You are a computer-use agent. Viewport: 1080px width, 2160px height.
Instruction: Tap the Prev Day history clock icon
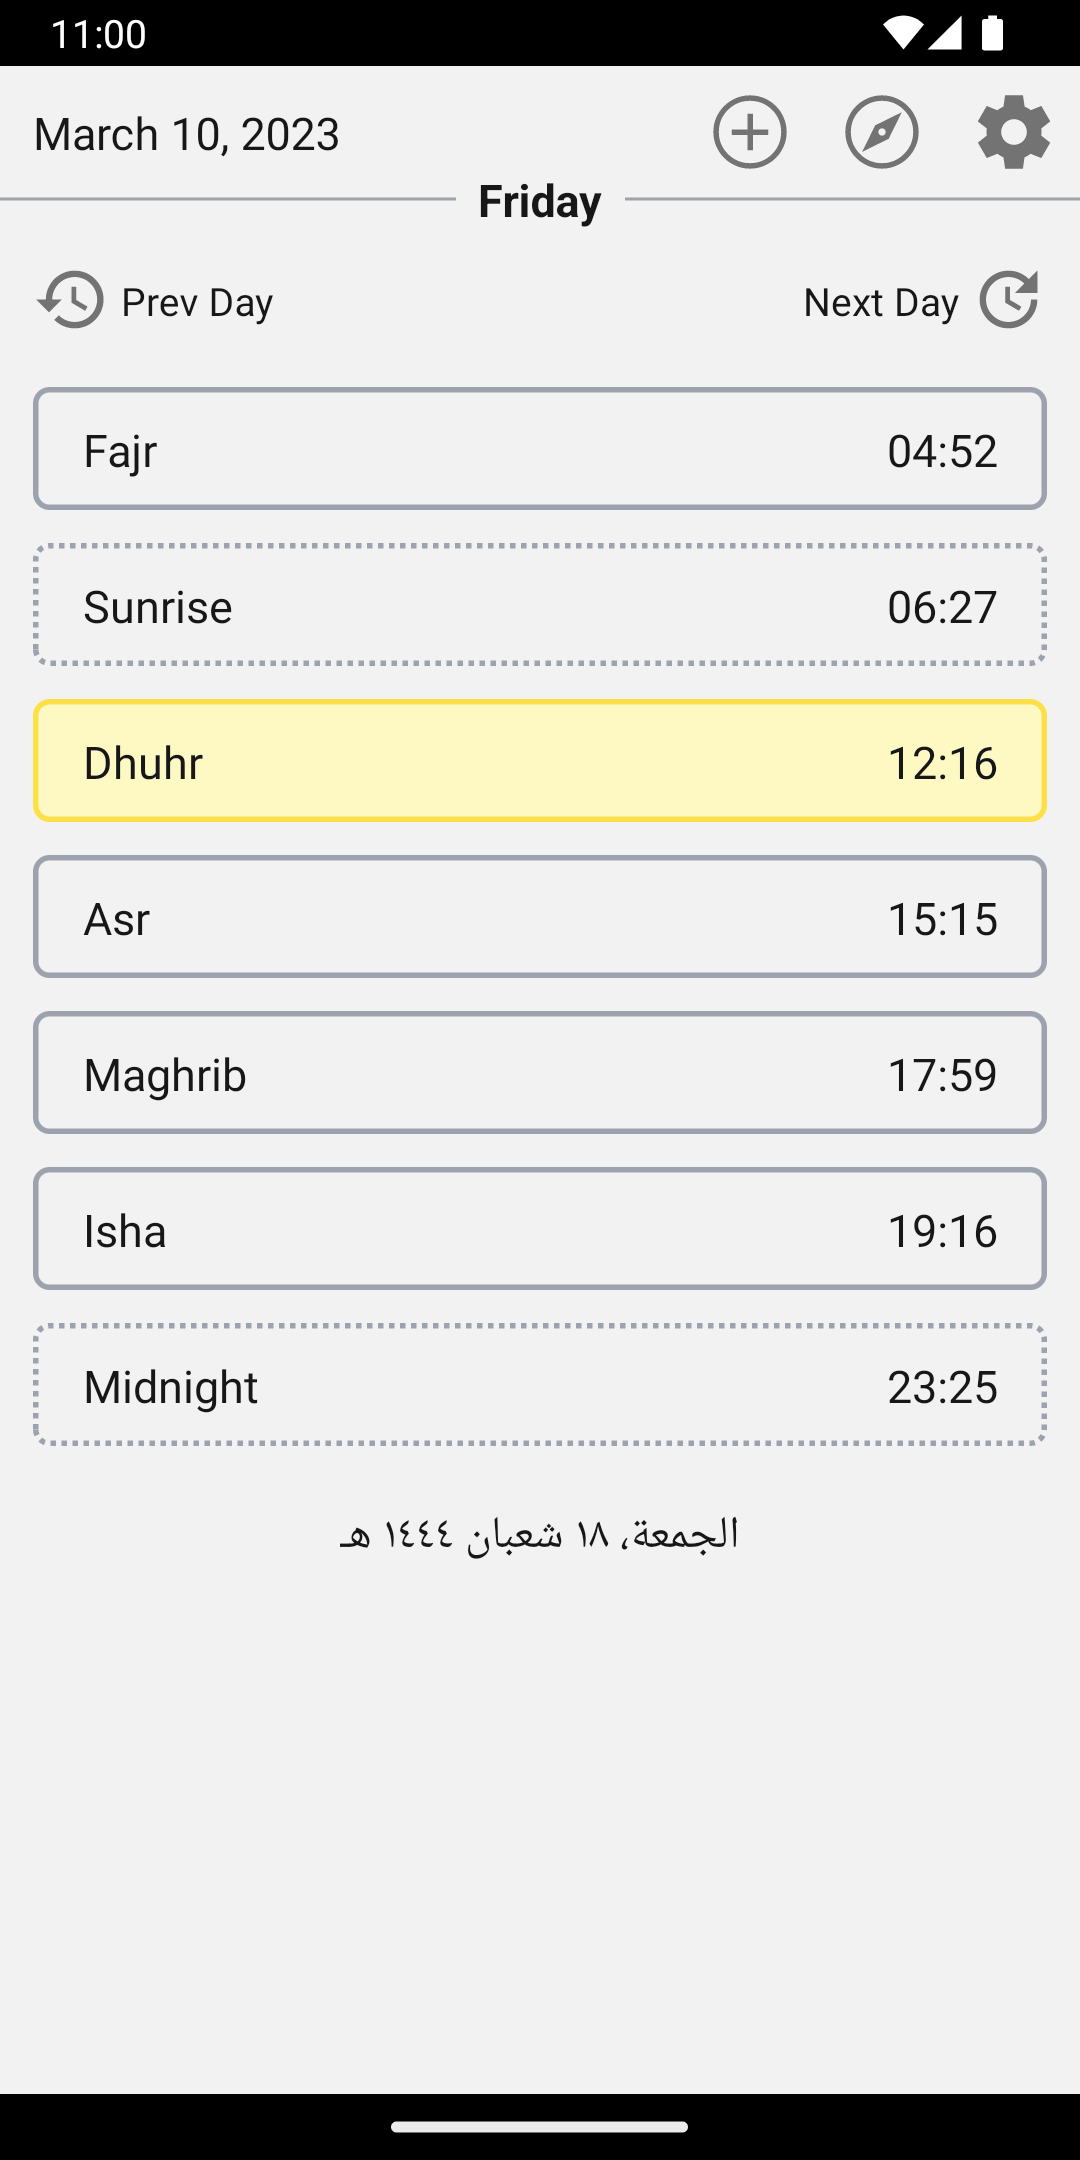click(70, 300)
